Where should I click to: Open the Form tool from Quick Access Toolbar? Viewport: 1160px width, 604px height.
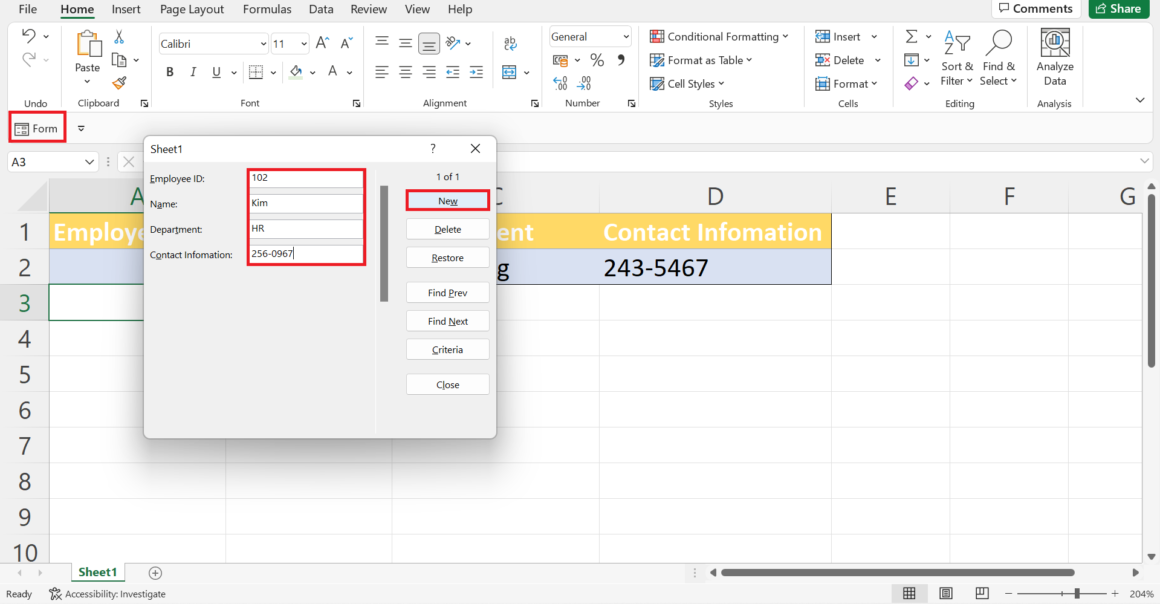(36, 128)
